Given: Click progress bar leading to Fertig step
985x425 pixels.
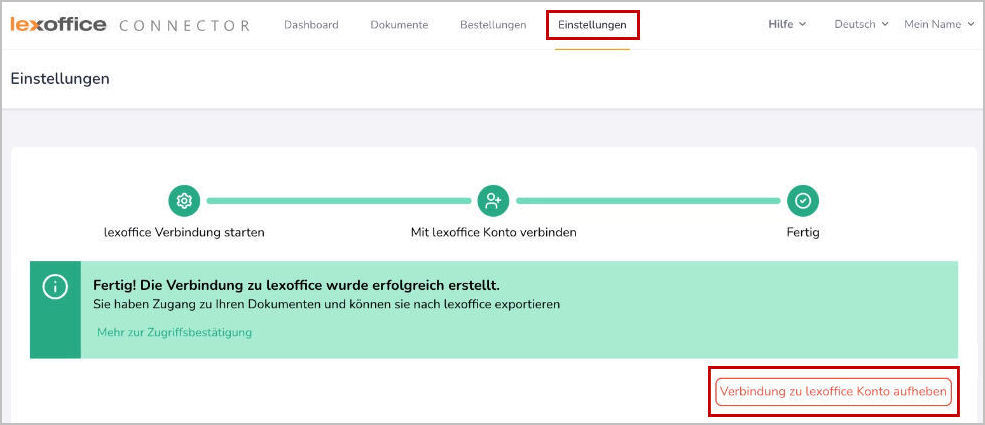Looking at the screenshot, I should coord(648,201).
